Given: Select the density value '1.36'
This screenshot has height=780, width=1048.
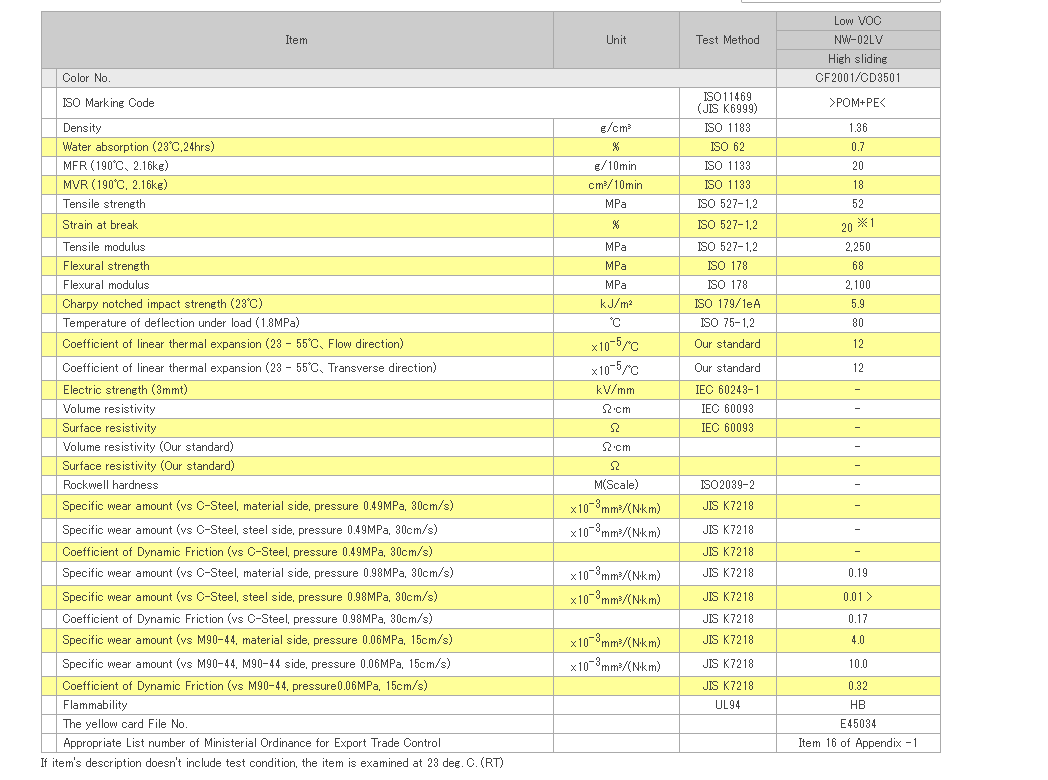Looking at the screenshot, I should pos(858,128).
